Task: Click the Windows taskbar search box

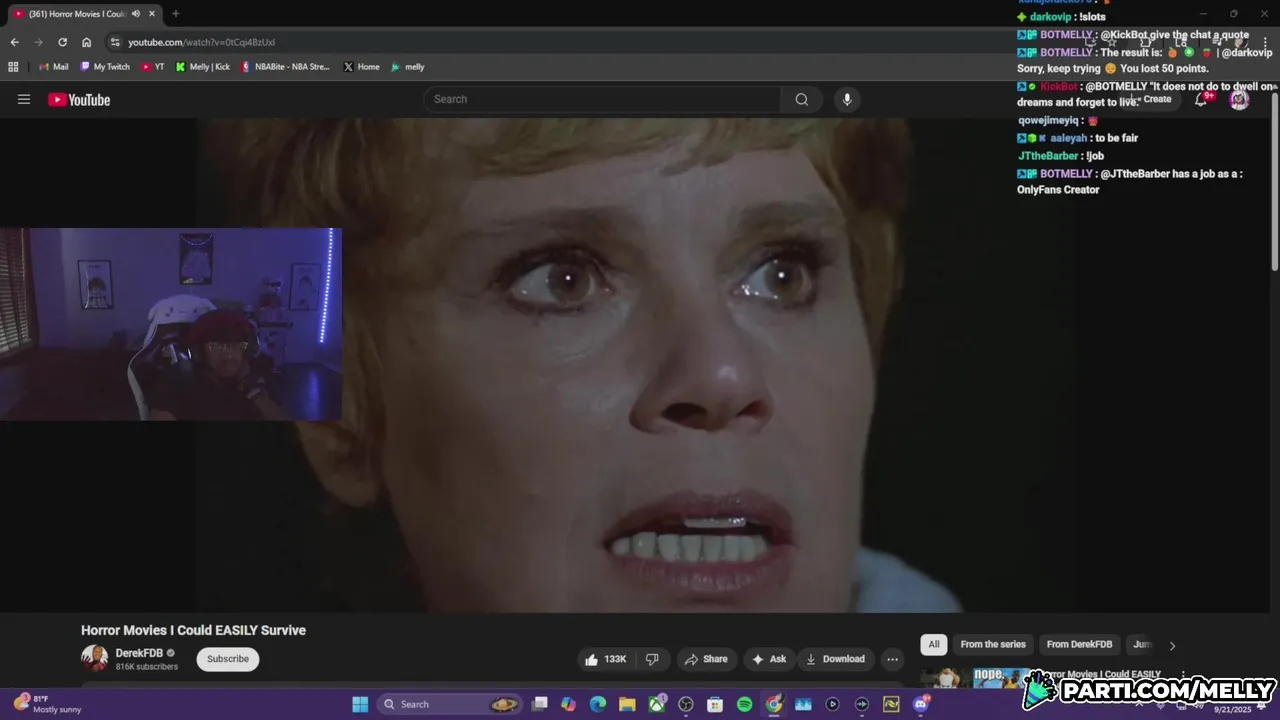Action: point(450,704)
